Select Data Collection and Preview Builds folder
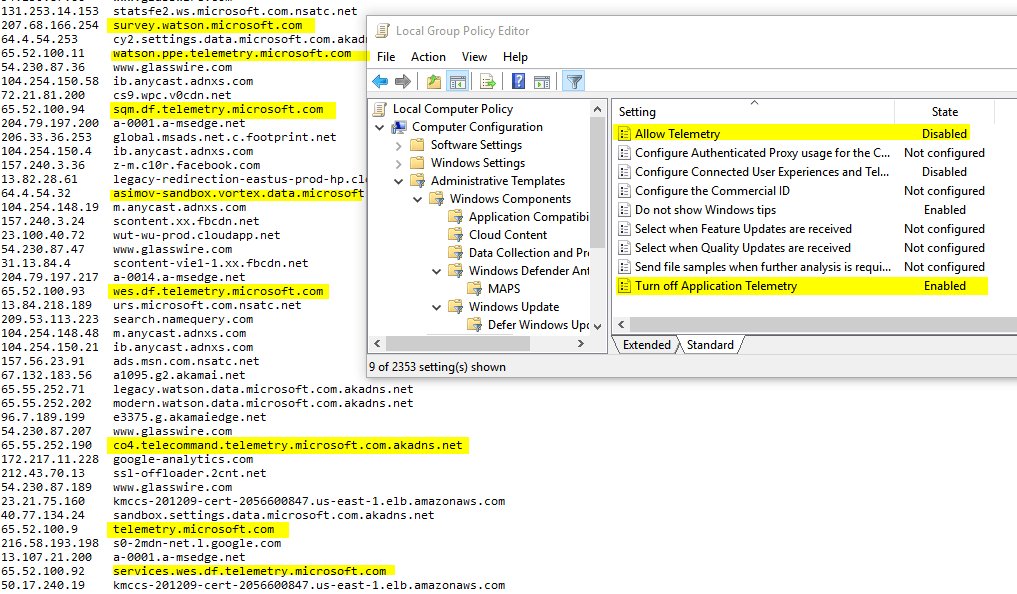 click(529, 253)
